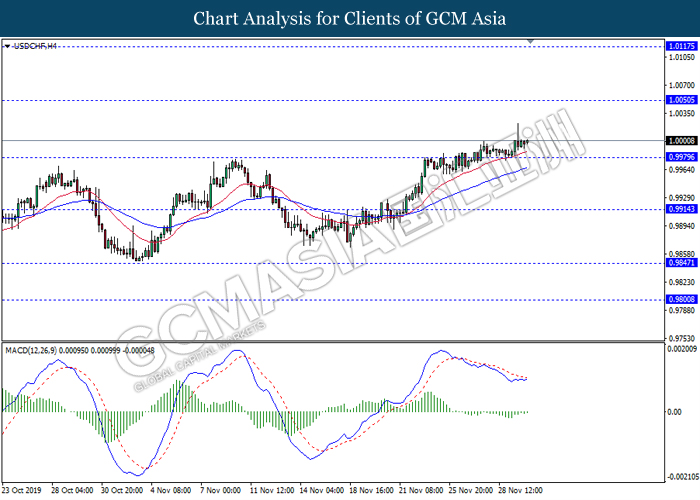Click the MACD 0.002009 scale value

[x=682, y=349]
